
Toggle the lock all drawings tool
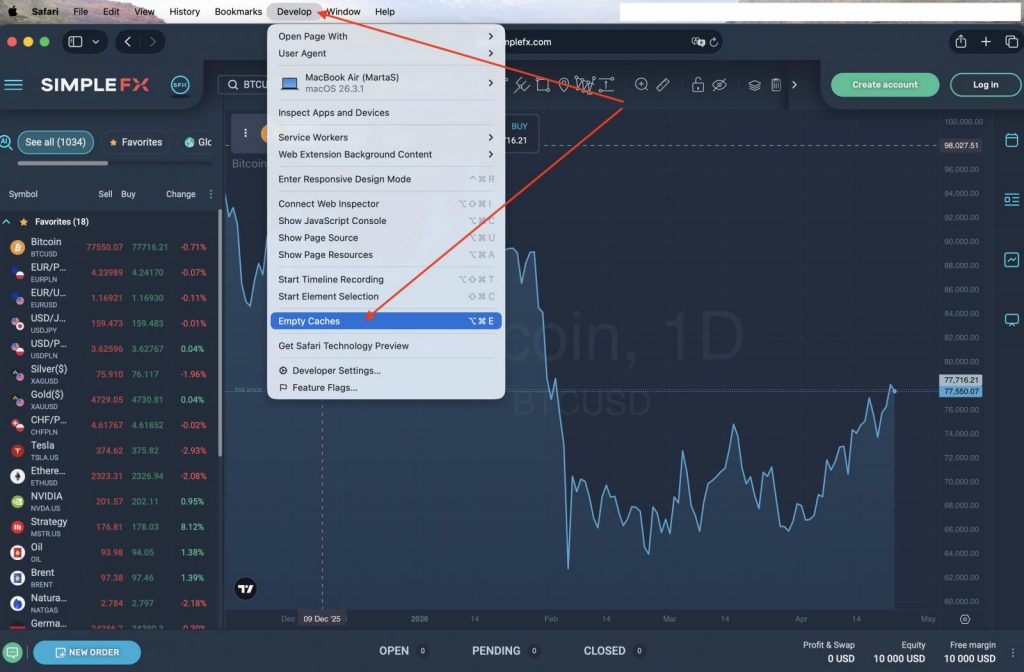(697, 85)
